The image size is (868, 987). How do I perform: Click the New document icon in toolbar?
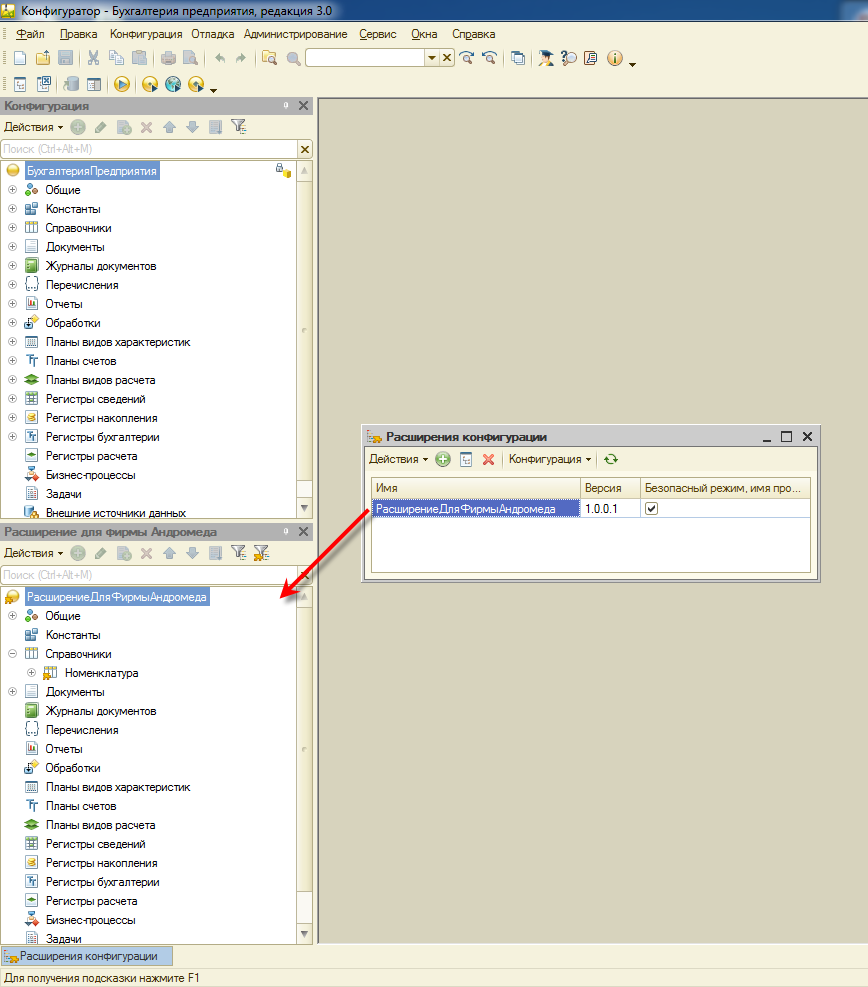(x=20, y=59)
